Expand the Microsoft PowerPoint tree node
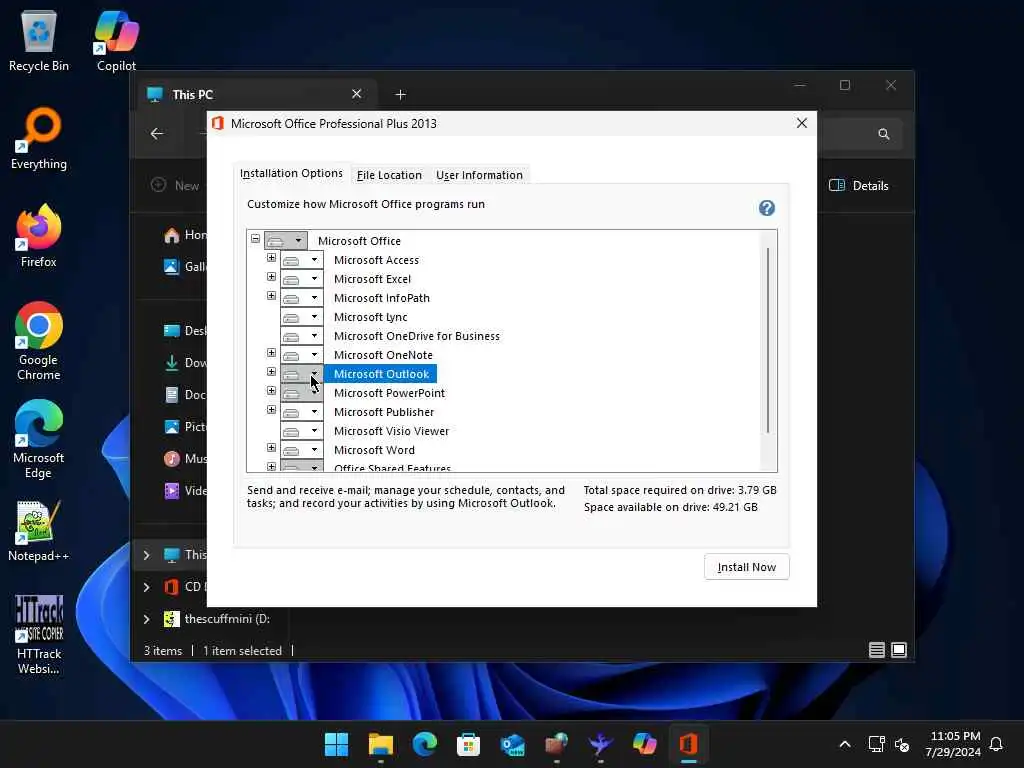 point(272,391)
